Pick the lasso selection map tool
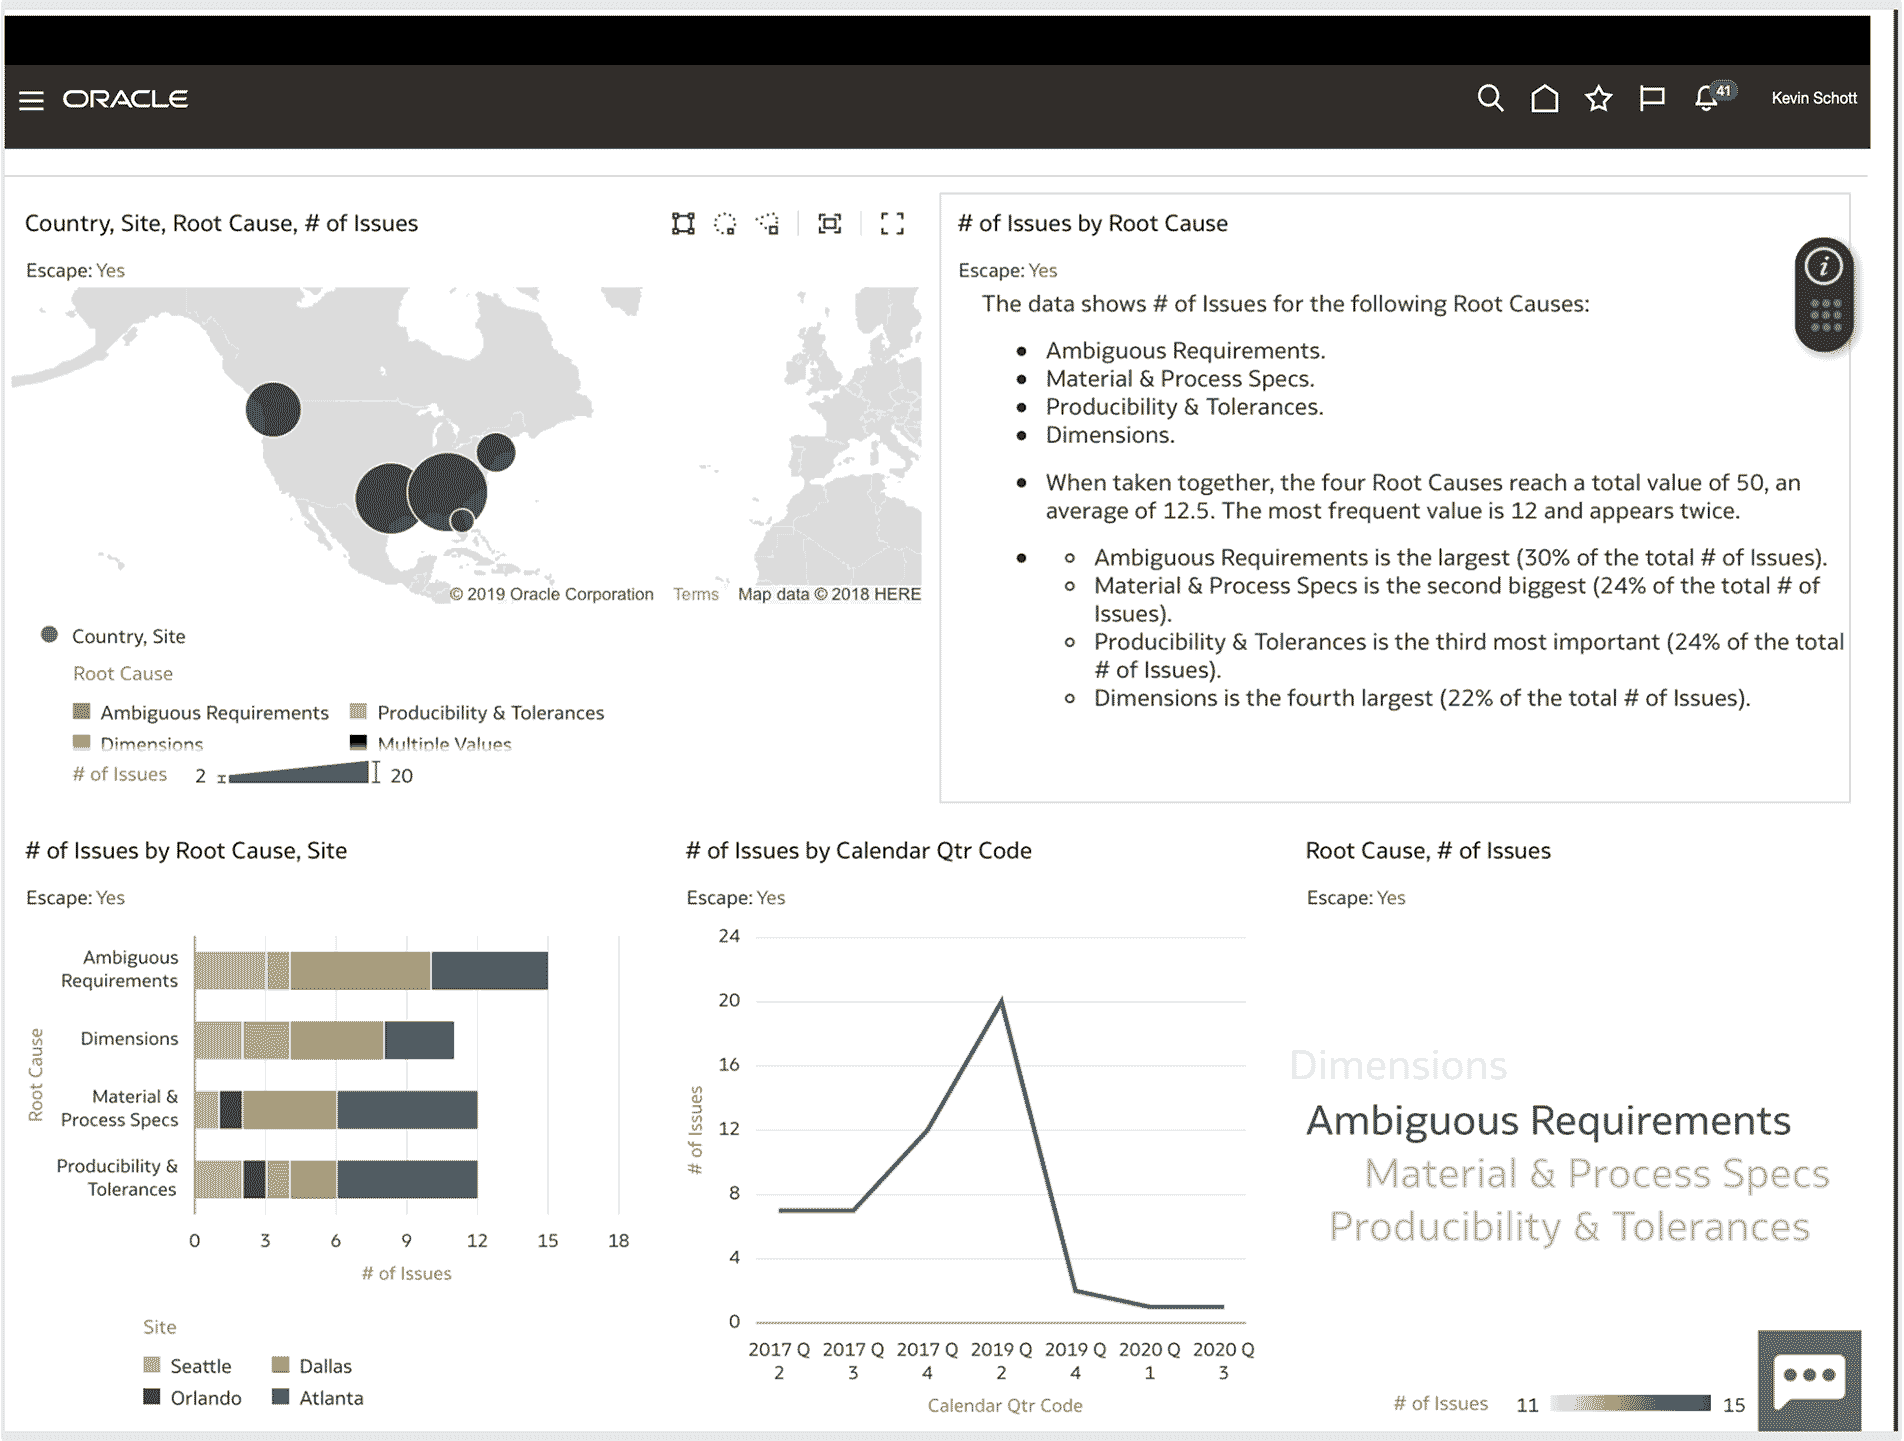Viewport: 1904px width, 1441px height. (768, 224)
